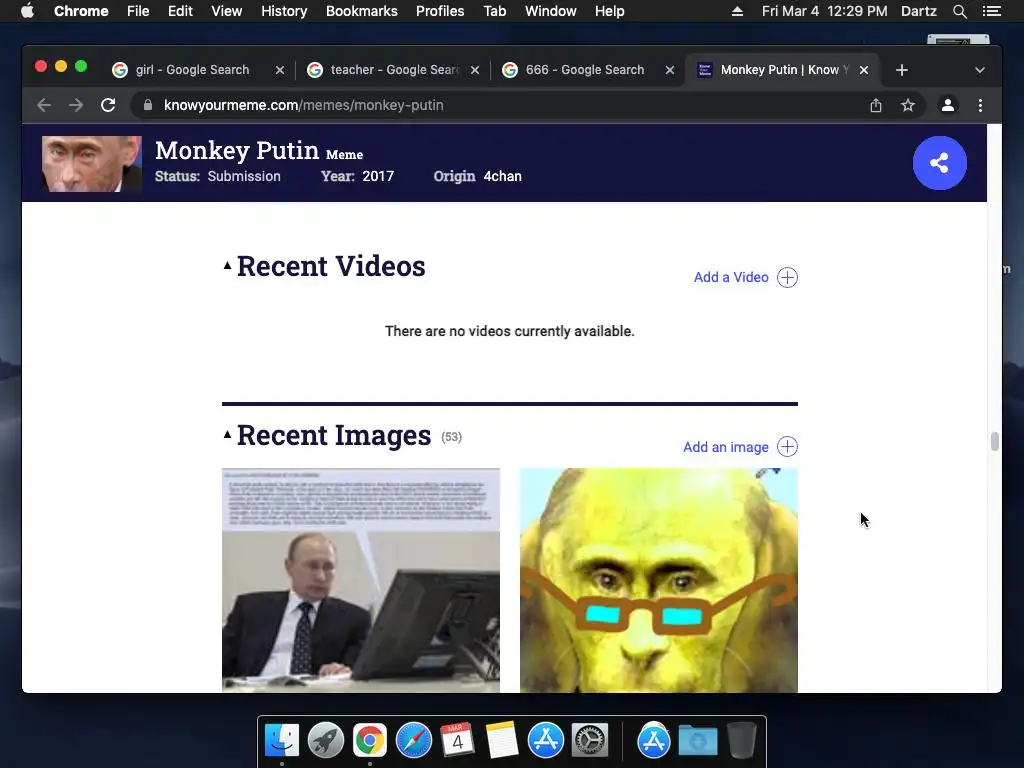Close the Monkey Putin tab

(x=863, y=70)
